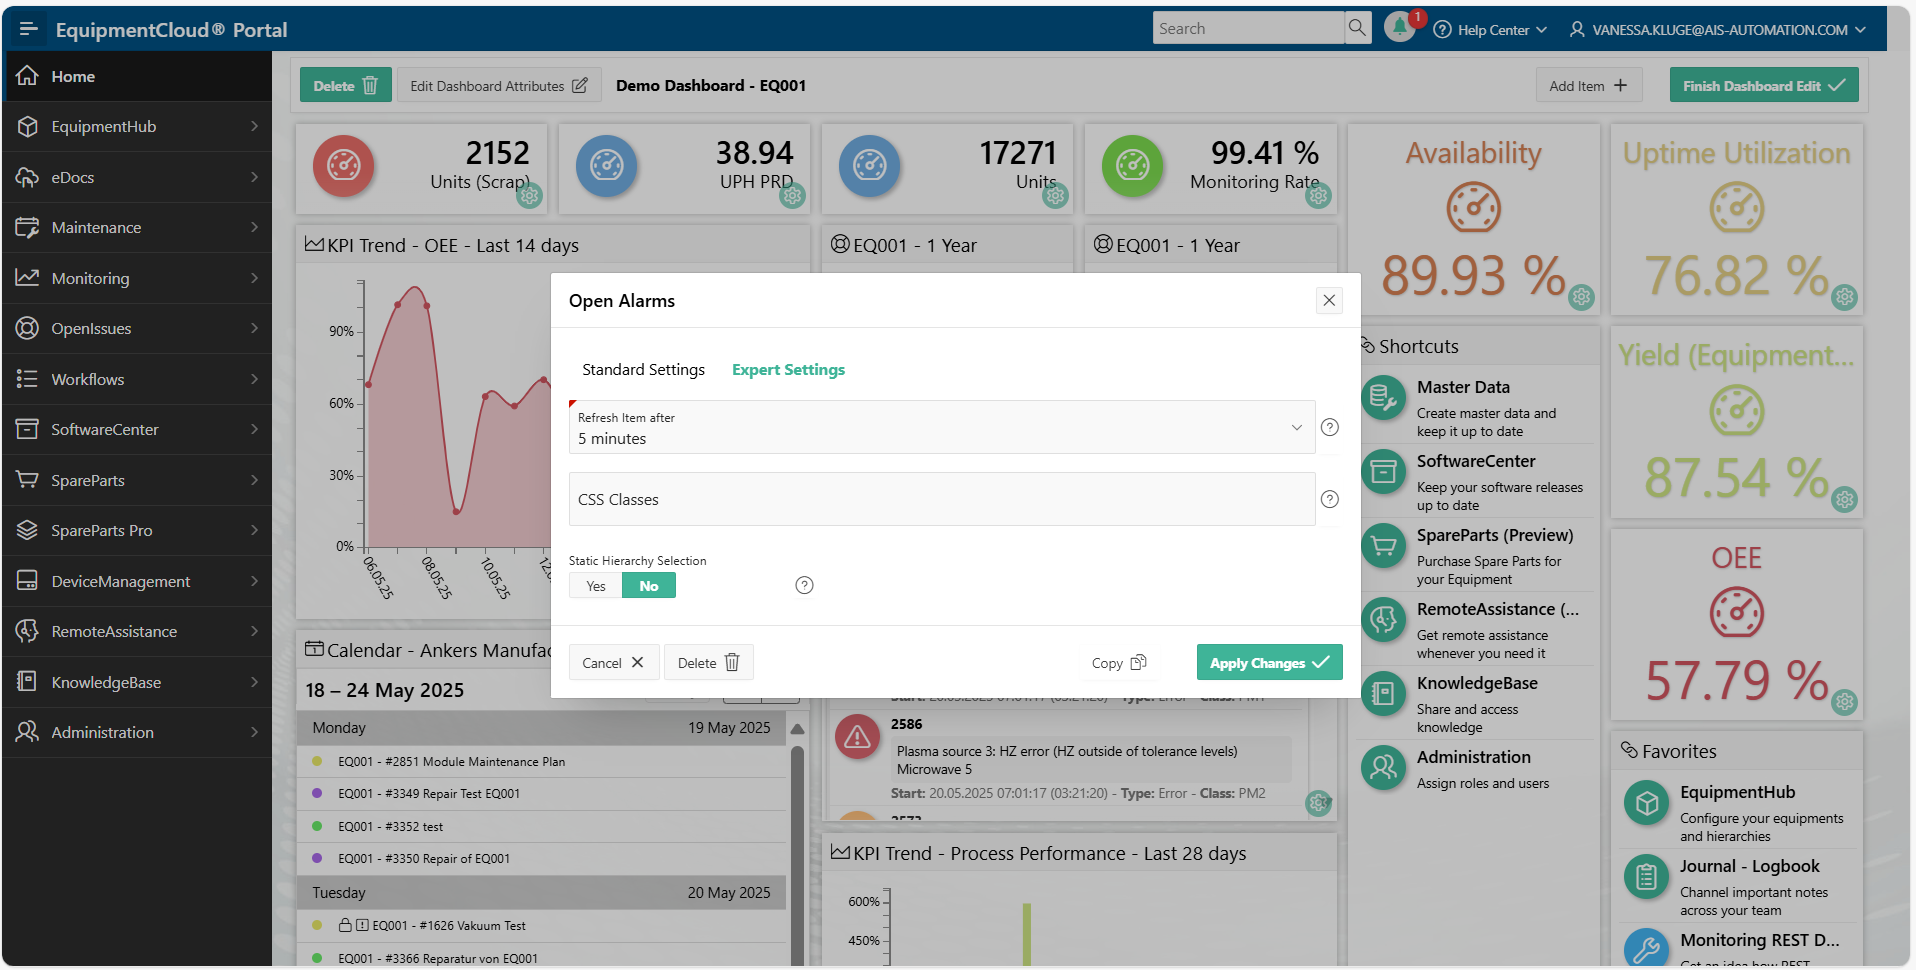Click Cancel in Open Alarms dialog
This screenshot has height=970, width=1916.
pos(613,662)
